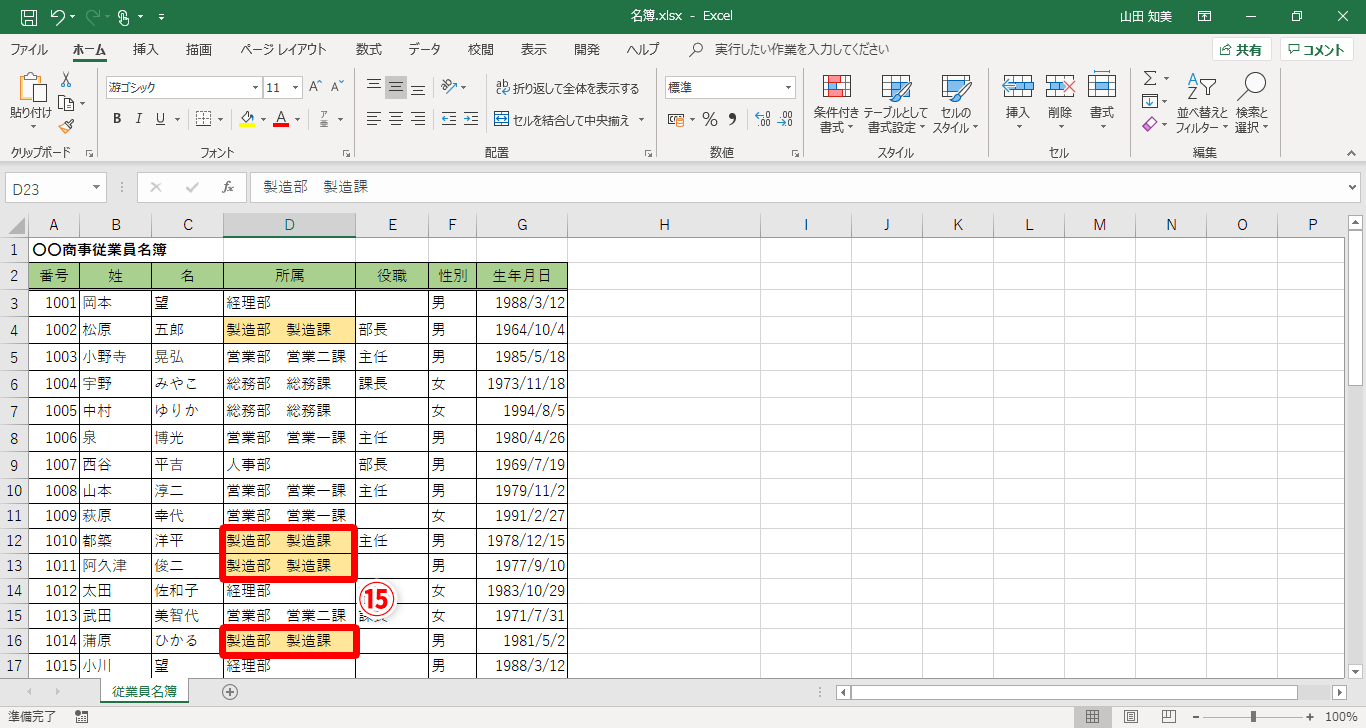
Task: Toggle center horizontal alignment
Action: [x=396, y=119]
